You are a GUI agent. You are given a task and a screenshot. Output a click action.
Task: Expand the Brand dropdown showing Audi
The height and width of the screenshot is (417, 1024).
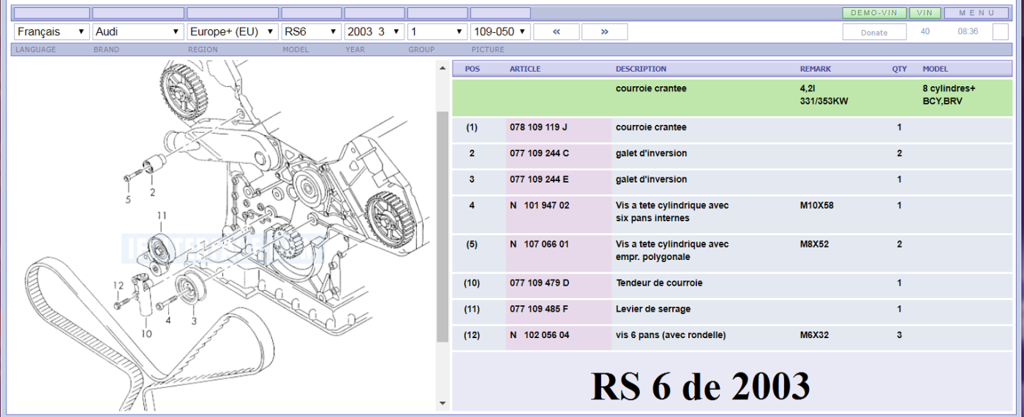click(136, 32)
